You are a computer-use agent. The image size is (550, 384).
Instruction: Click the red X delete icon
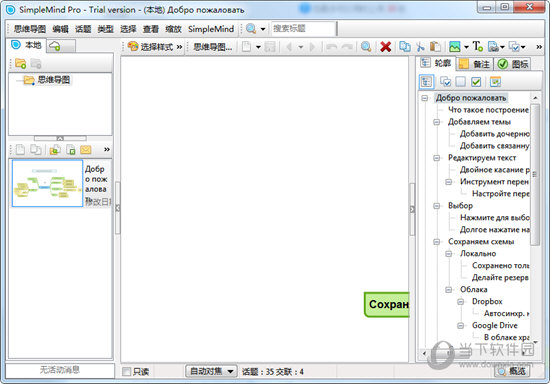(385, 46)
